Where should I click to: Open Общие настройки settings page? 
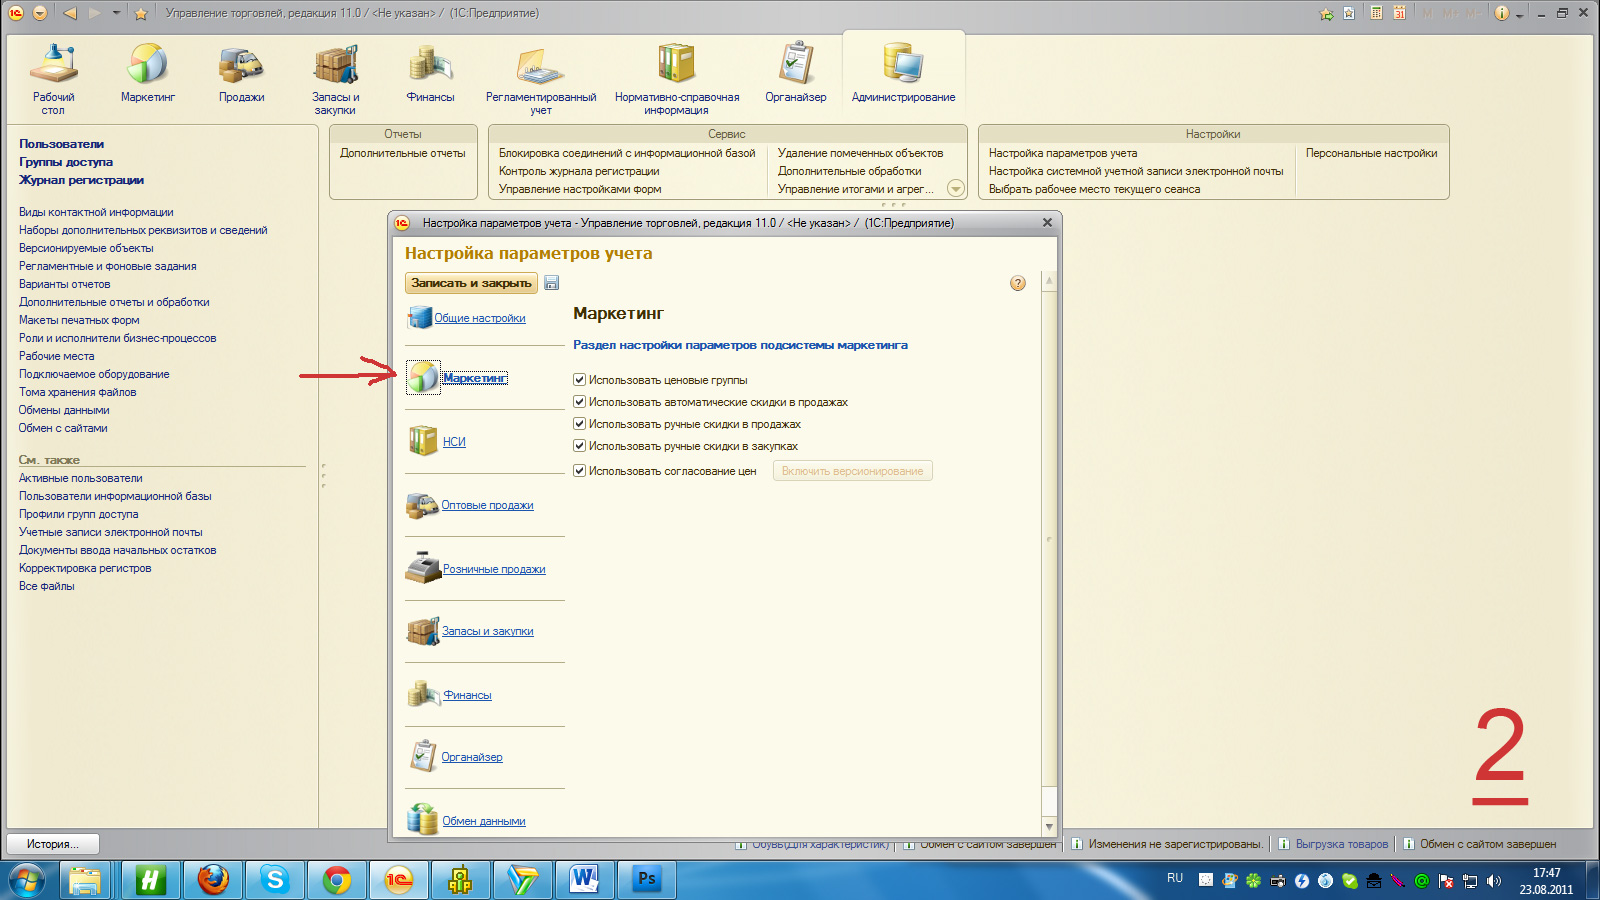pos(479,318)
